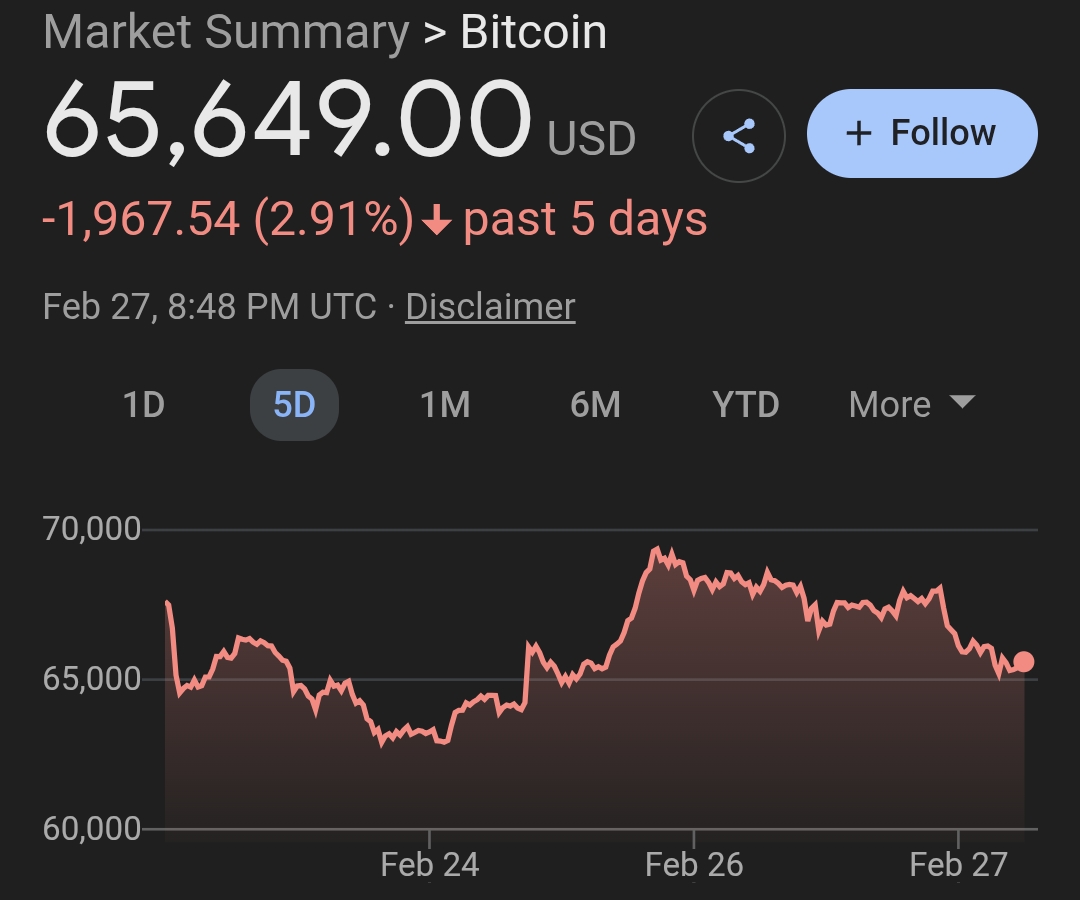Click the Feb 24 date axis label
1080x900 pixels.
430,864
